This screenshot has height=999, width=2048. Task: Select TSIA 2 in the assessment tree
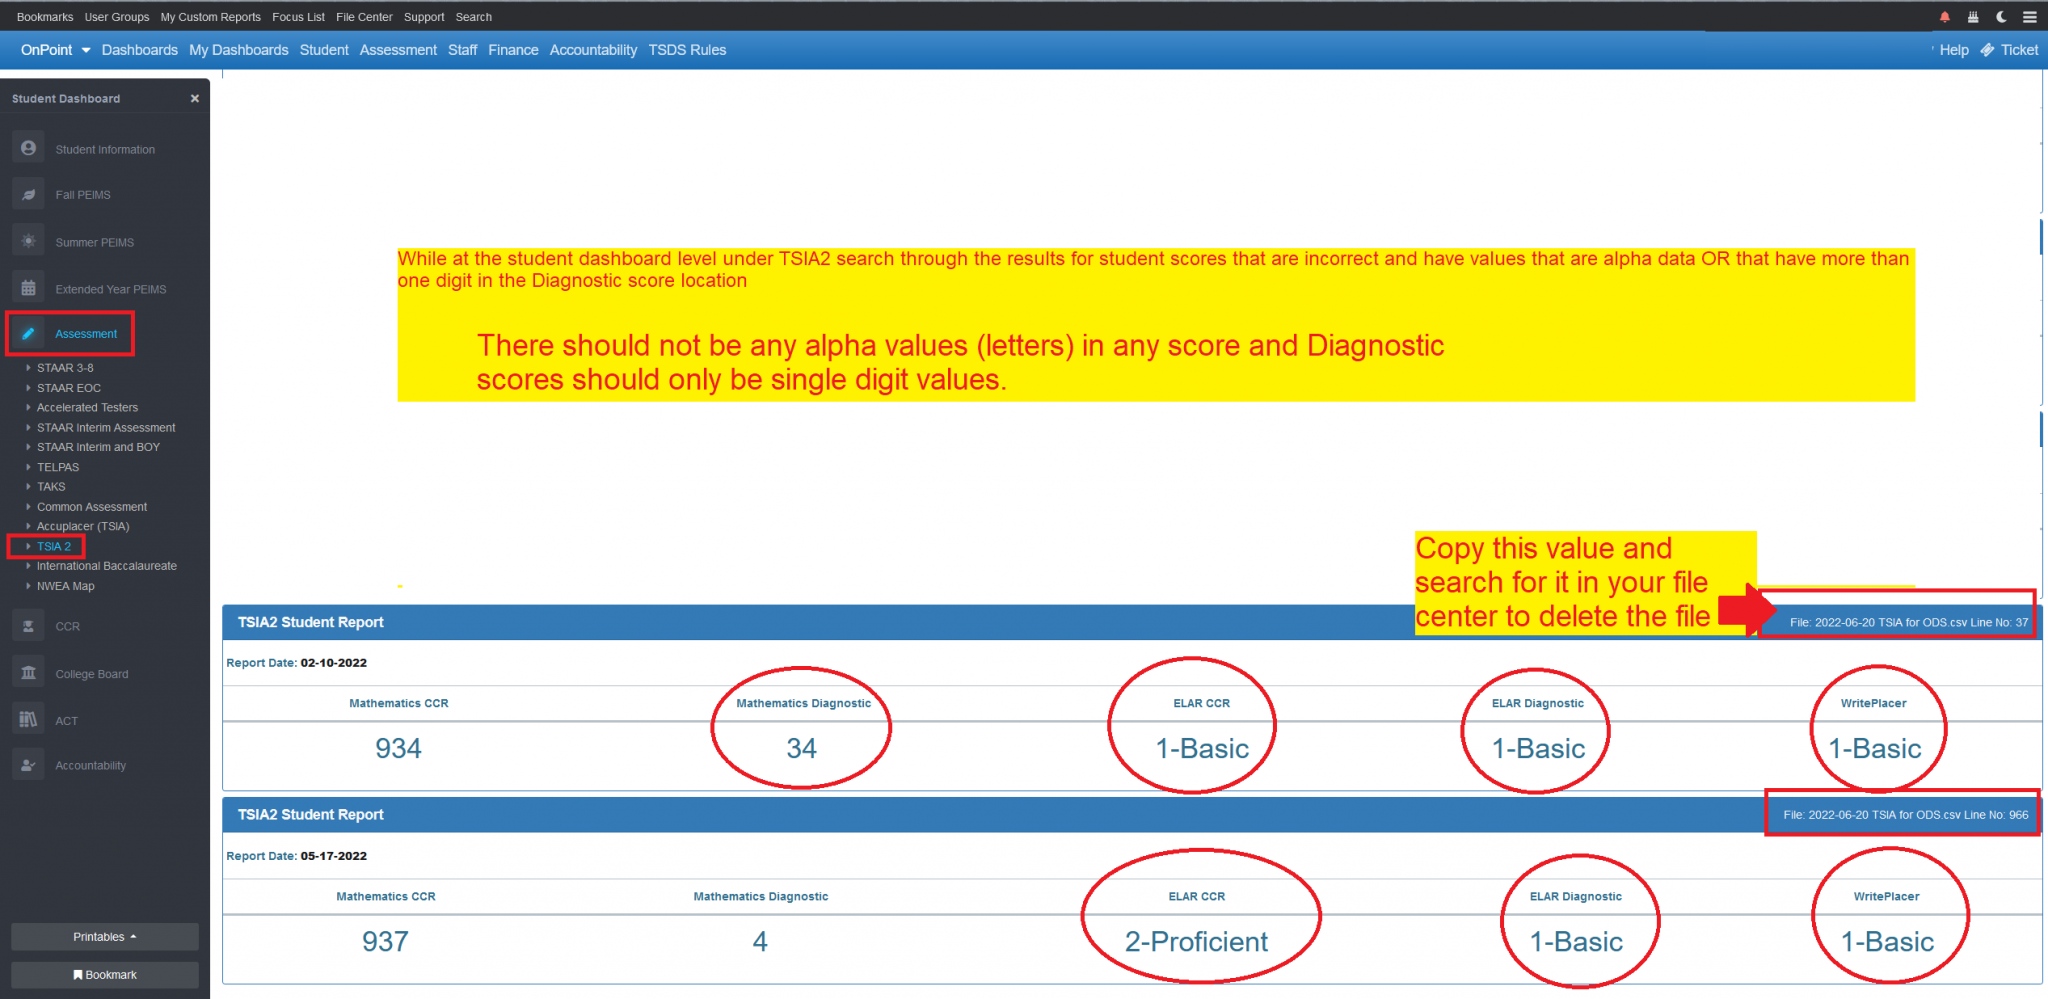pos(52,546)
